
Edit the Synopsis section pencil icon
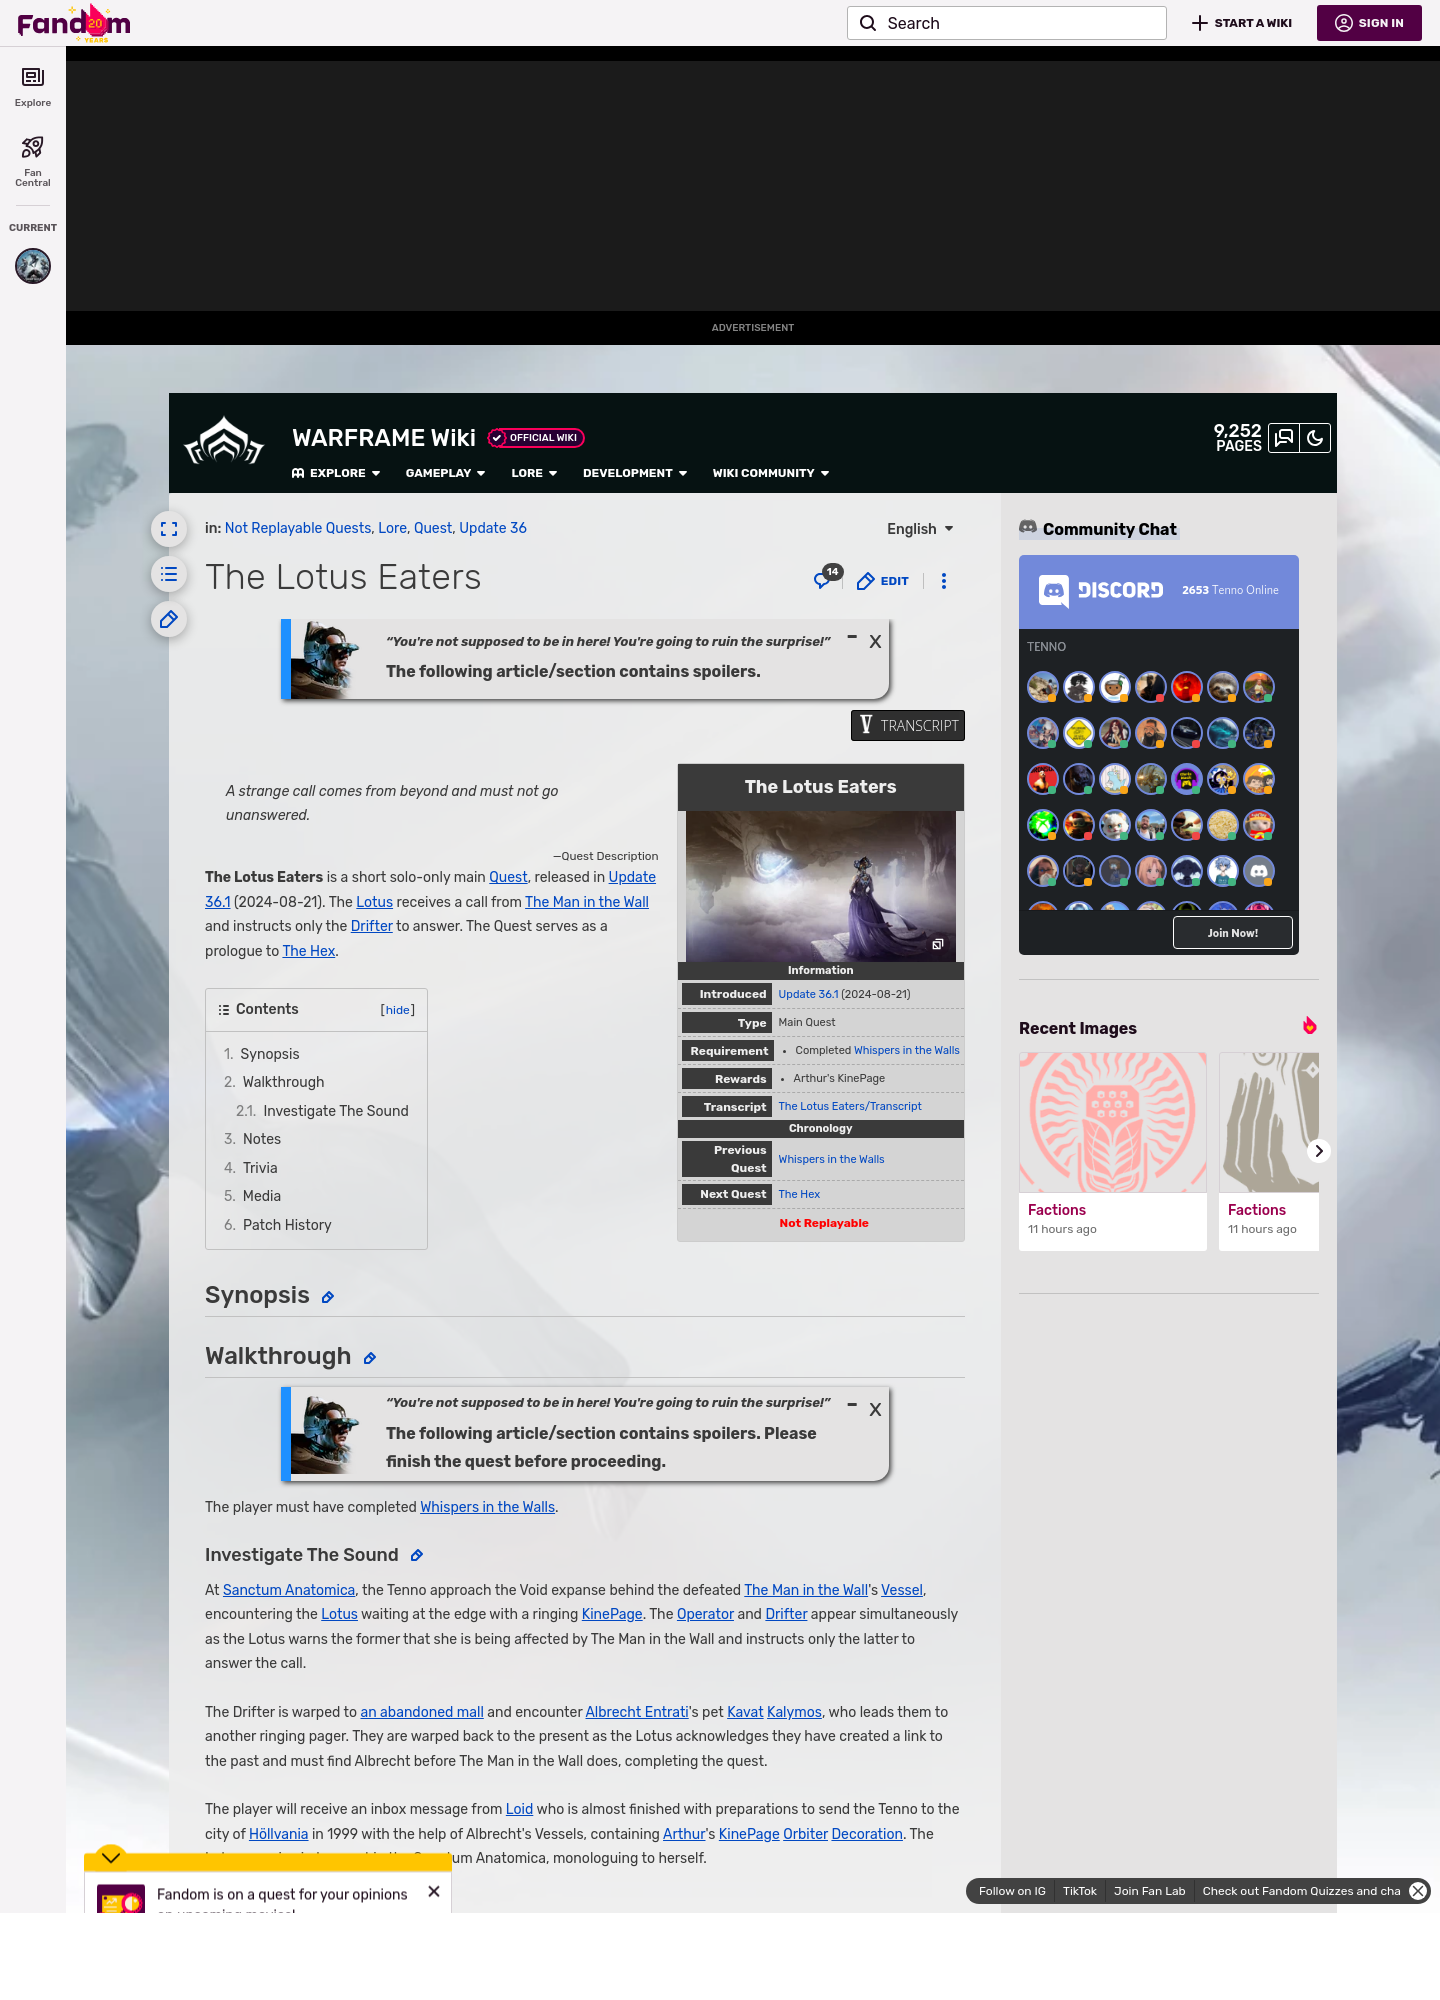[327, 1297]
